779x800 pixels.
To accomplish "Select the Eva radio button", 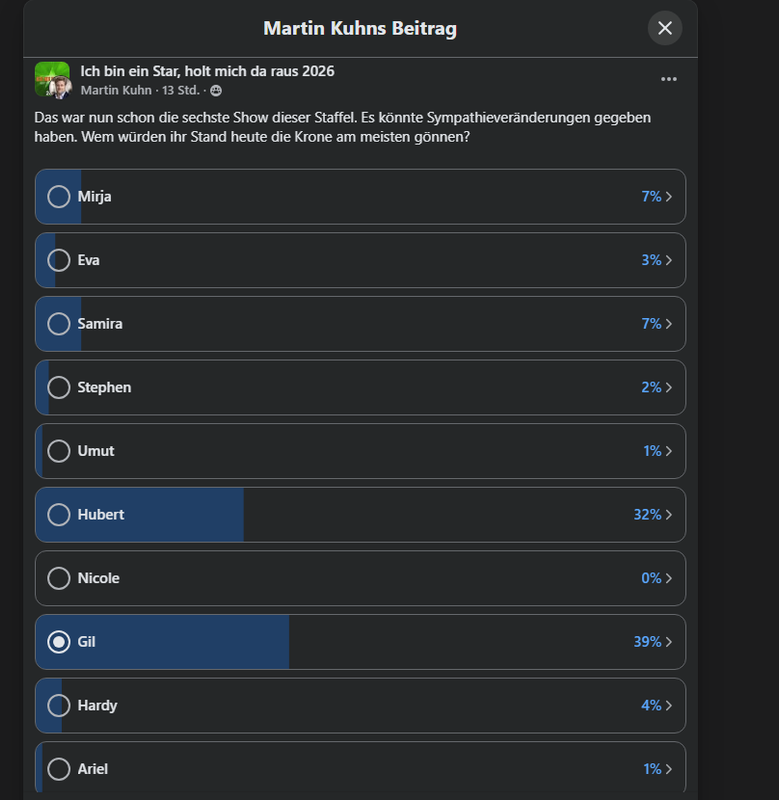I will tap(59, 260).
